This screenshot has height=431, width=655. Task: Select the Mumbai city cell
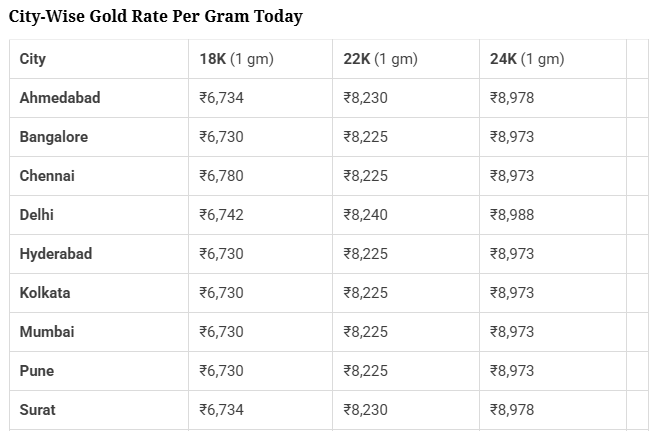pyautogui.click(x=47, y=332)
